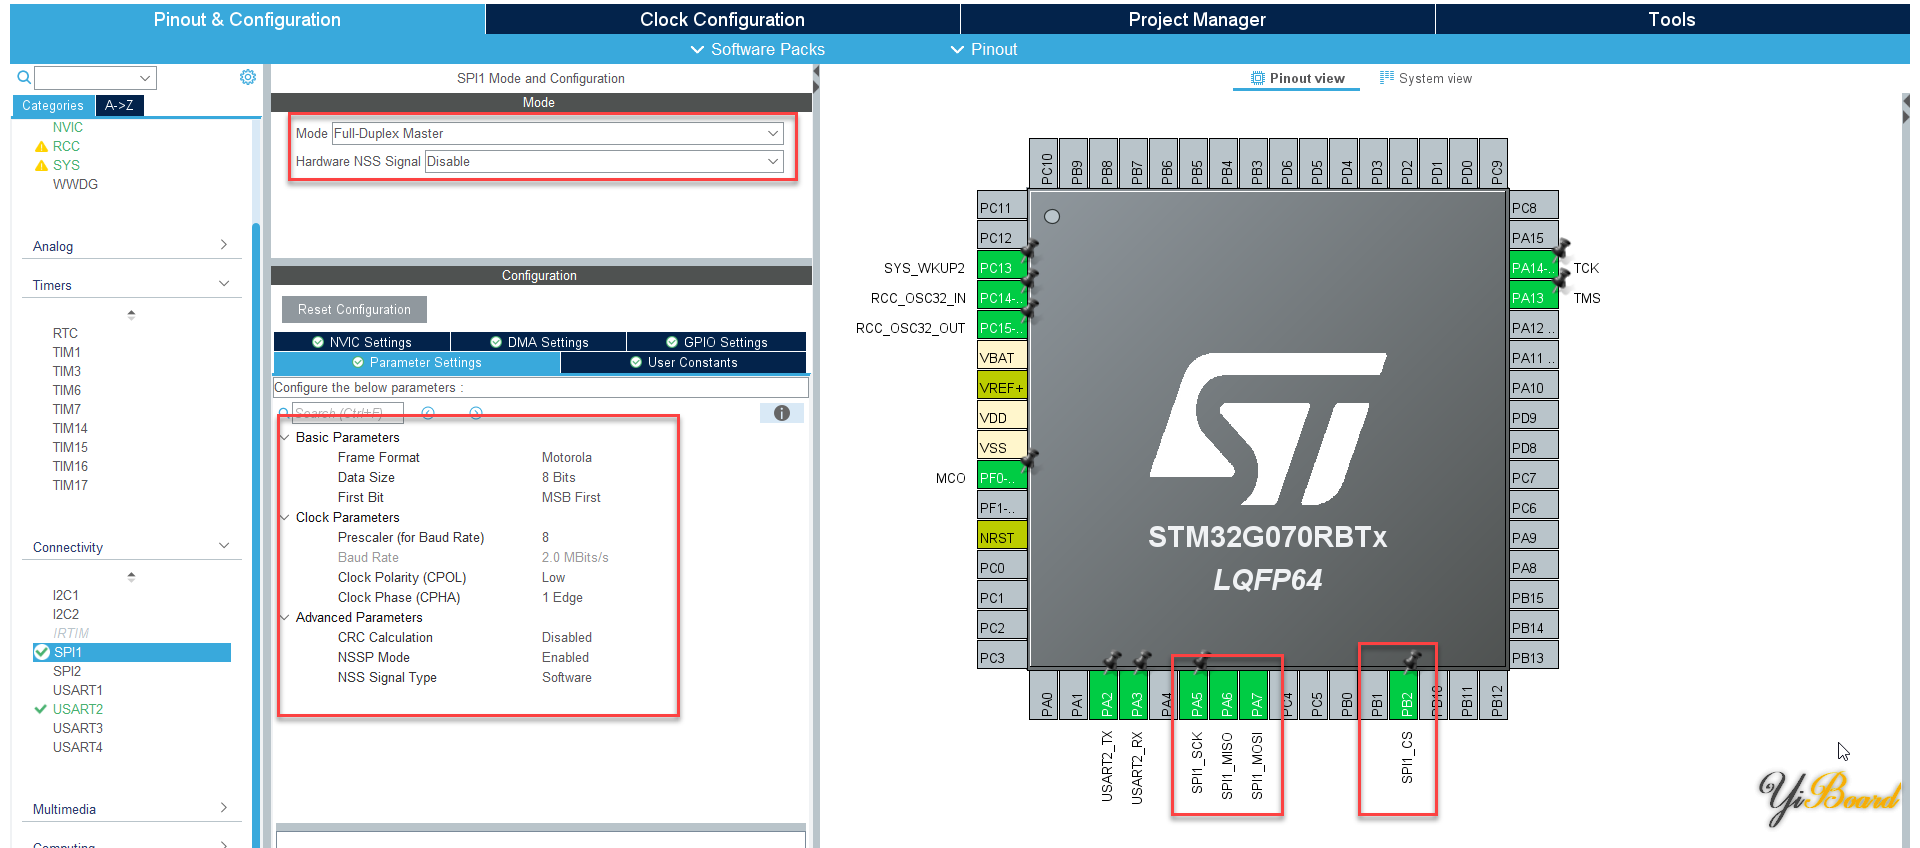Select pin PA6 on the chip
Image resolution: width=1920 pixels, height=848 pixels.
pos(1226,694)
